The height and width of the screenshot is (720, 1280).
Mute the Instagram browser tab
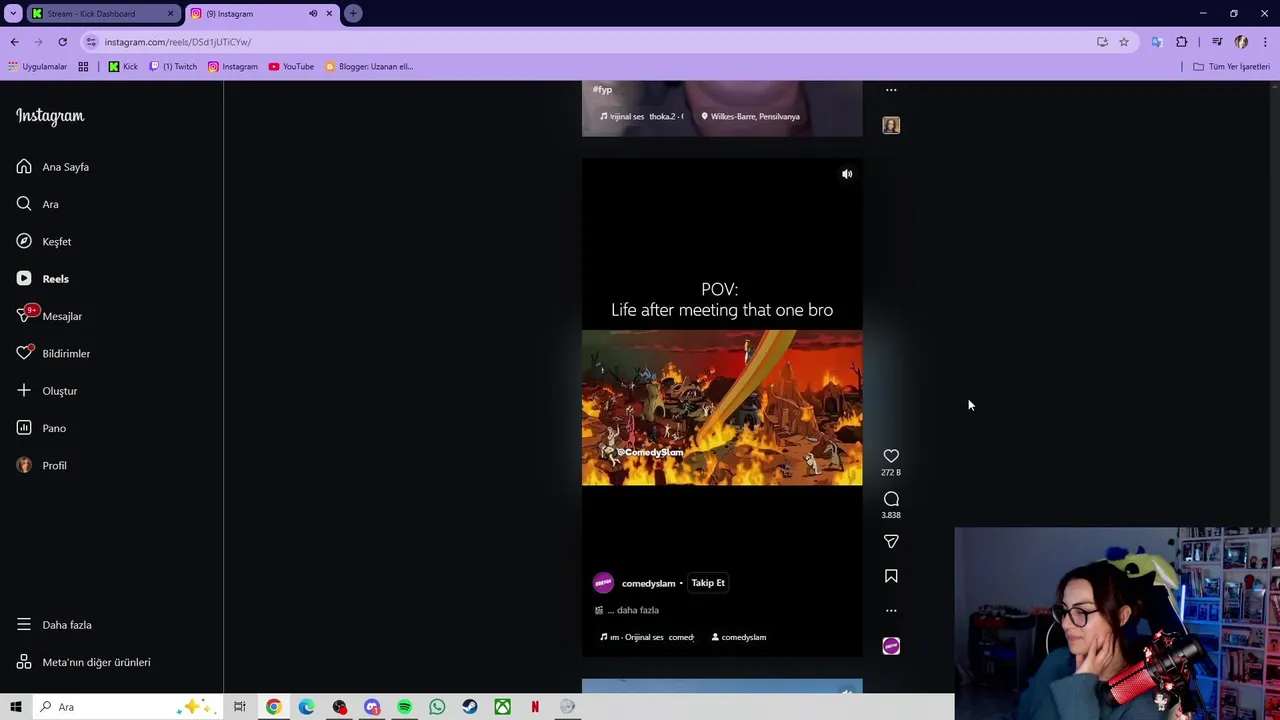pyautogui.click(x=313, y=14)
